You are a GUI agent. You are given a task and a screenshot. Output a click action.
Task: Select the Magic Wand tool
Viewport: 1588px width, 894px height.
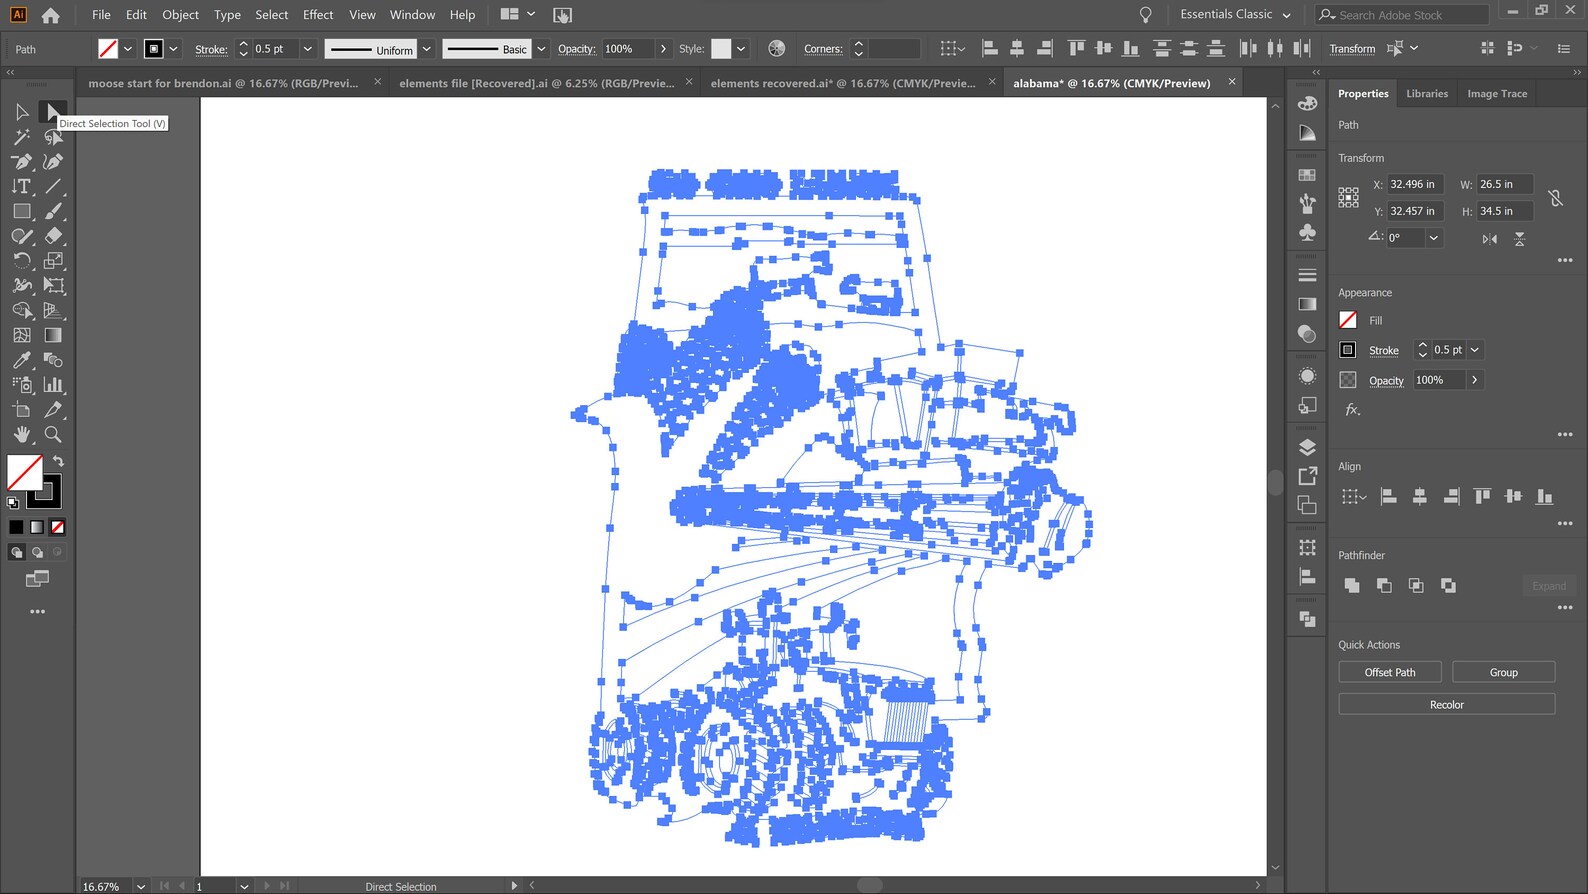tap(21, 137)
